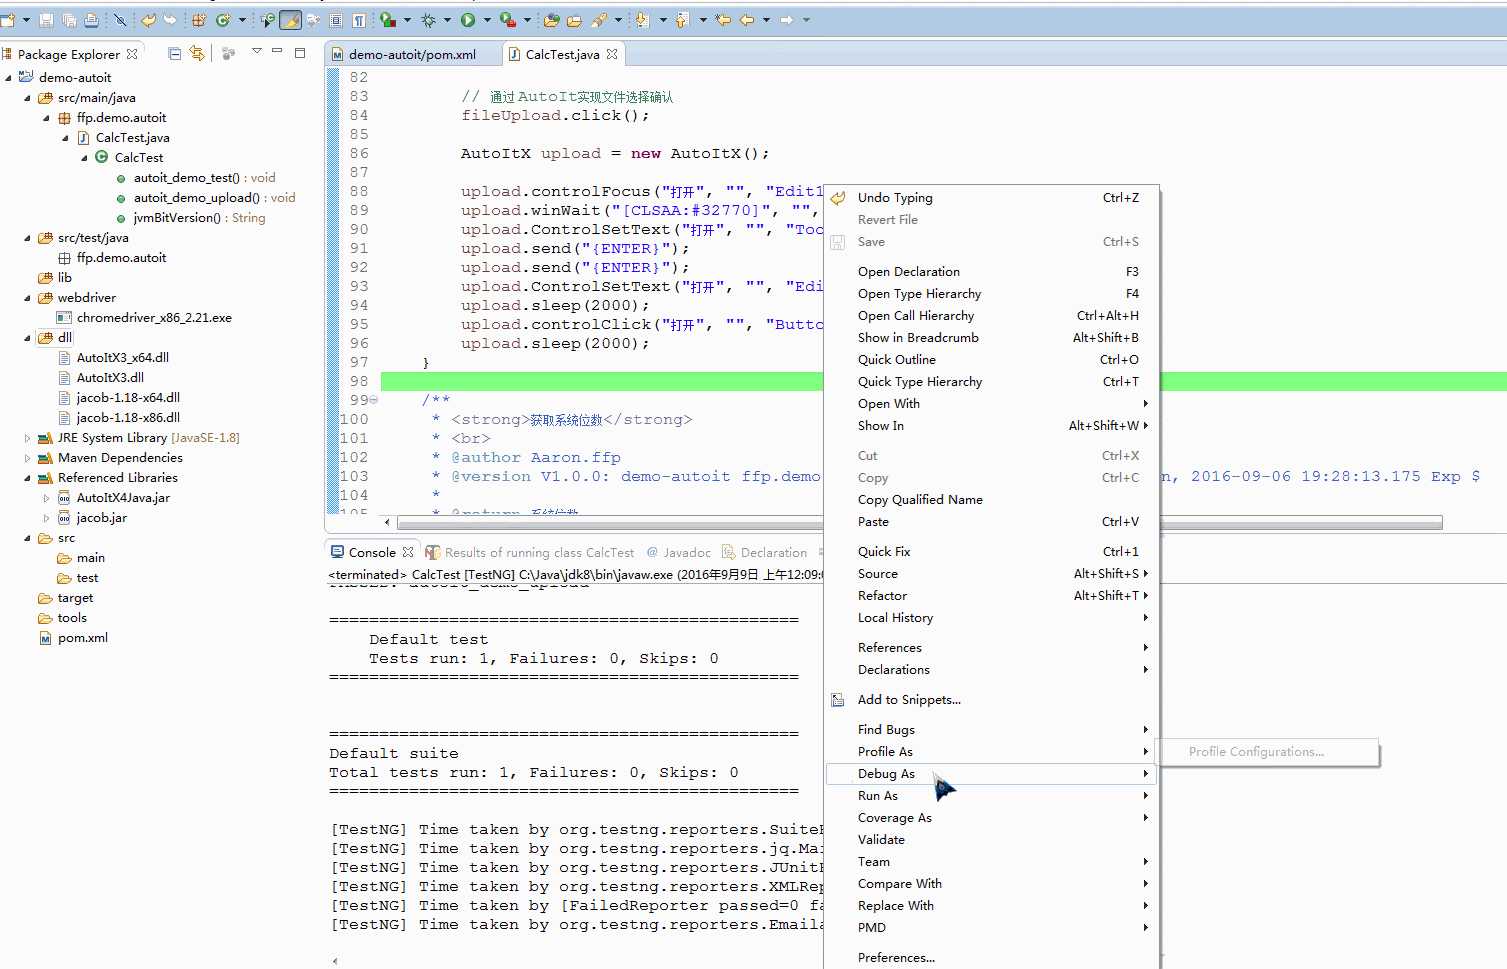Select Open Declaration in context menu
This screenshot has height=969, width=1507.
click(x=991, y=272)
